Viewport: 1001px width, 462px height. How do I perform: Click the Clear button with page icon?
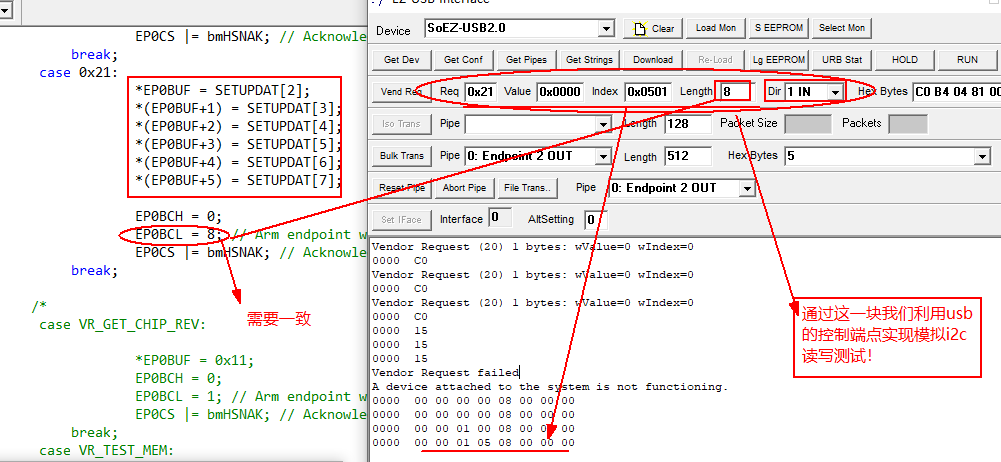(652, 28)
